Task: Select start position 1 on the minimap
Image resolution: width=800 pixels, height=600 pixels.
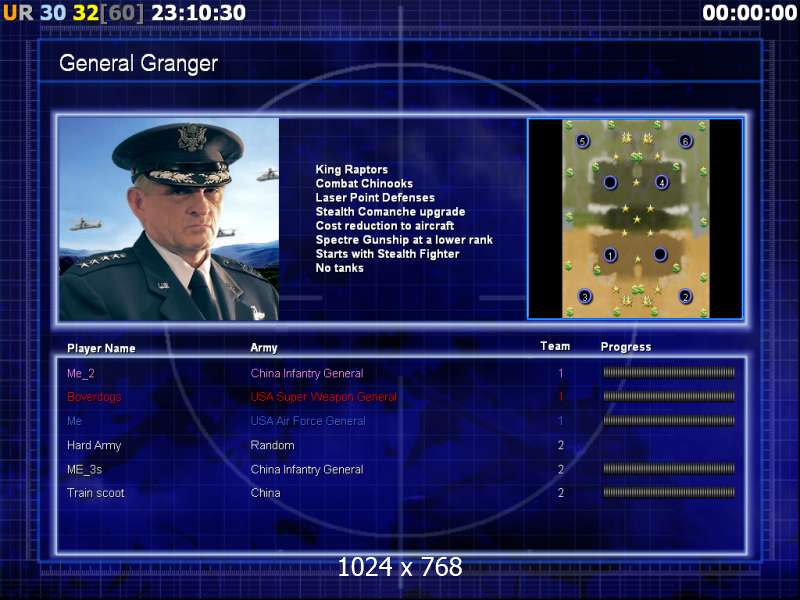Action: point(610,255)
